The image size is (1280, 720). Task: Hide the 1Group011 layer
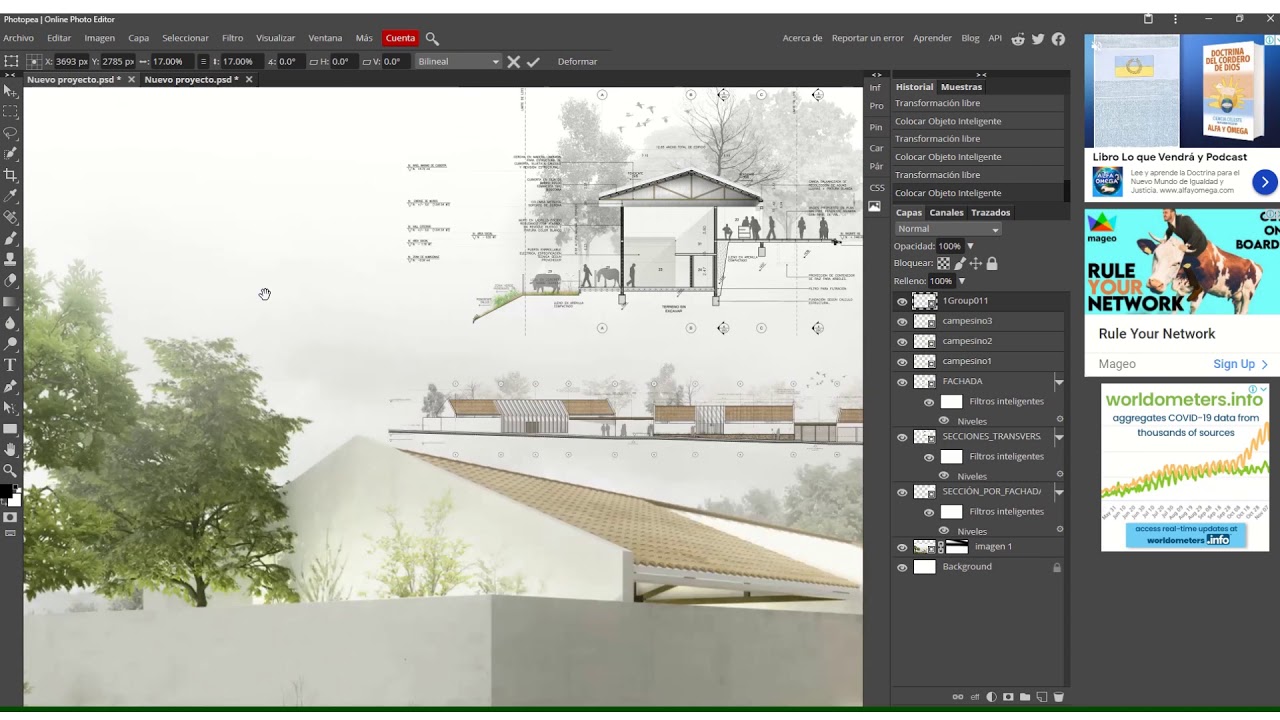pos(902,301)
